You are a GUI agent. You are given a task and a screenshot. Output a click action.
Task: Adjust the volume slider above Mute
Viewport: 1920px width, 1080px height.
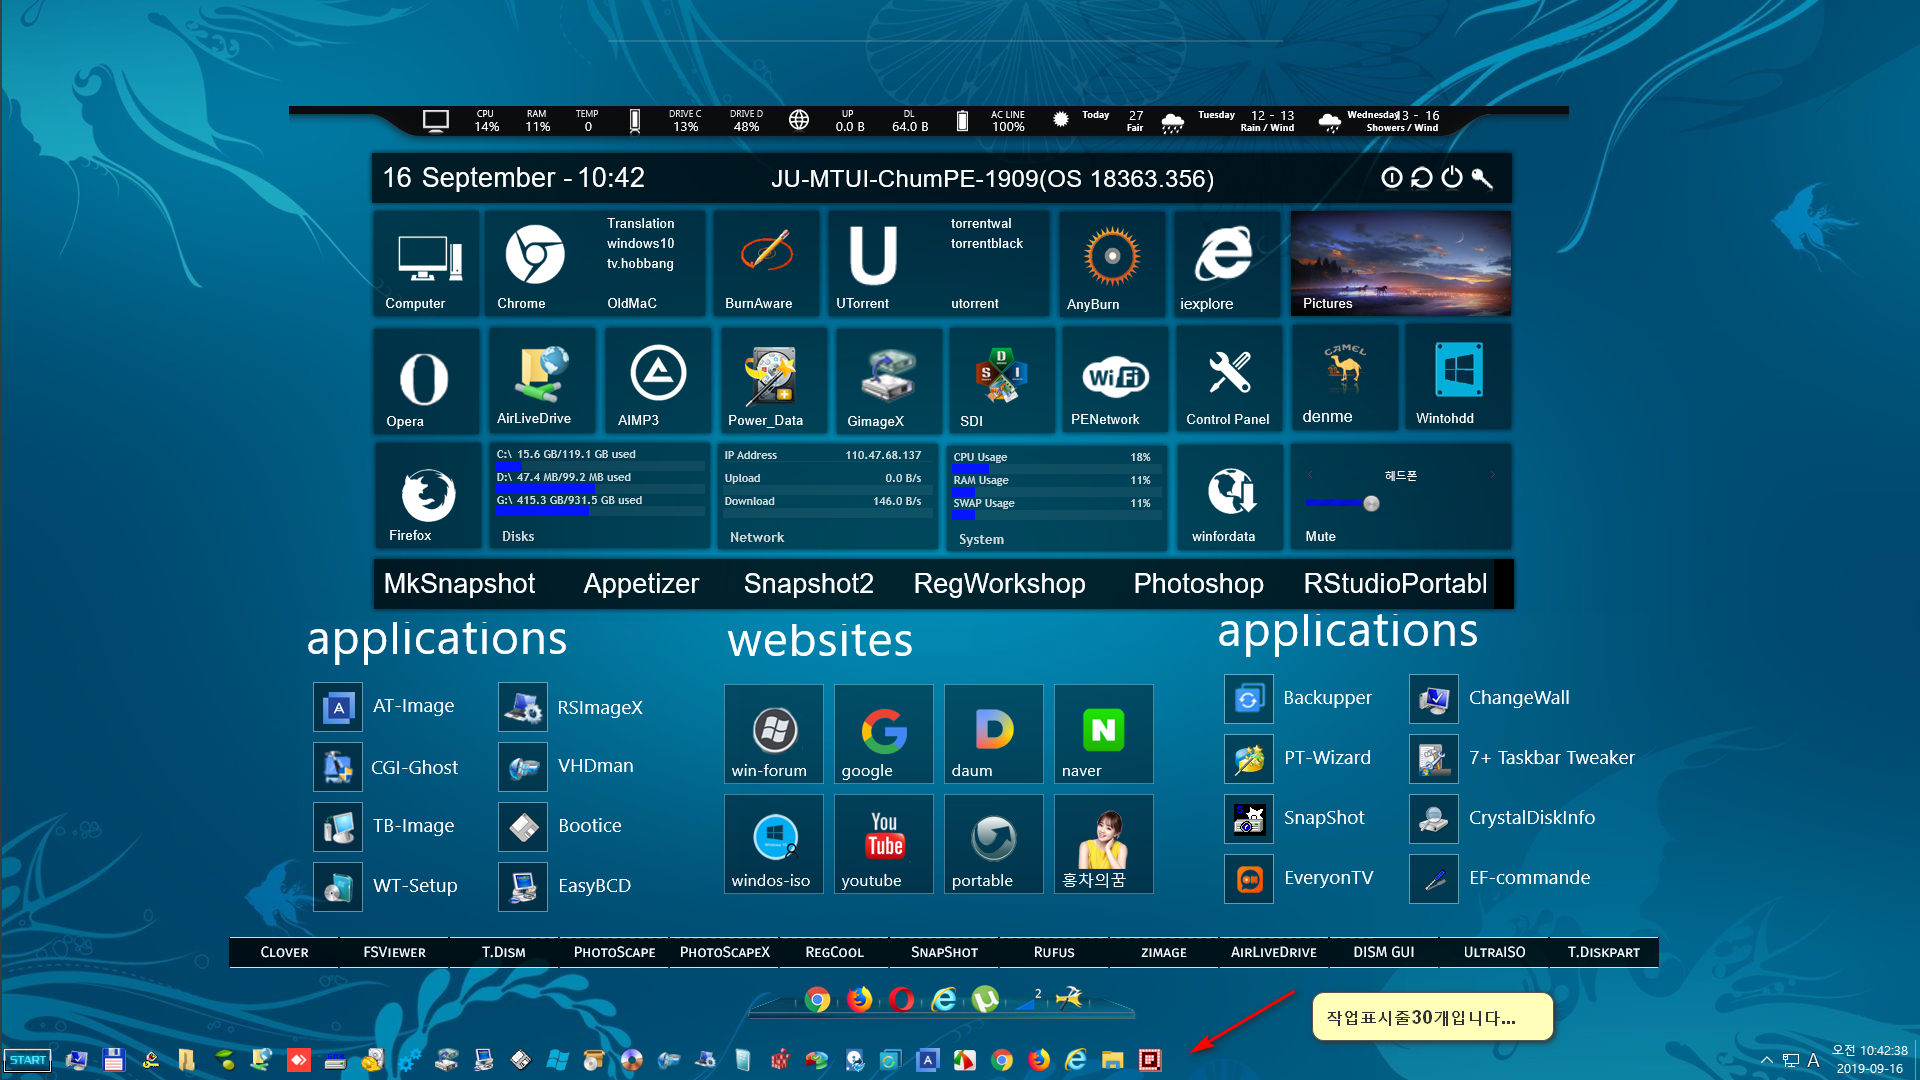1371,503
